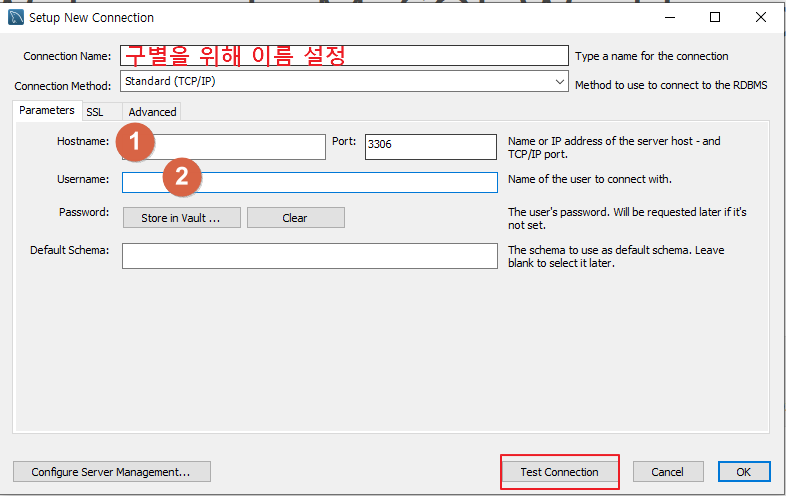Image resolution: width=786 pixels, height=496 pixels.
Task: Maximize the Setup New Connection window
Action: tap(715, 18)
